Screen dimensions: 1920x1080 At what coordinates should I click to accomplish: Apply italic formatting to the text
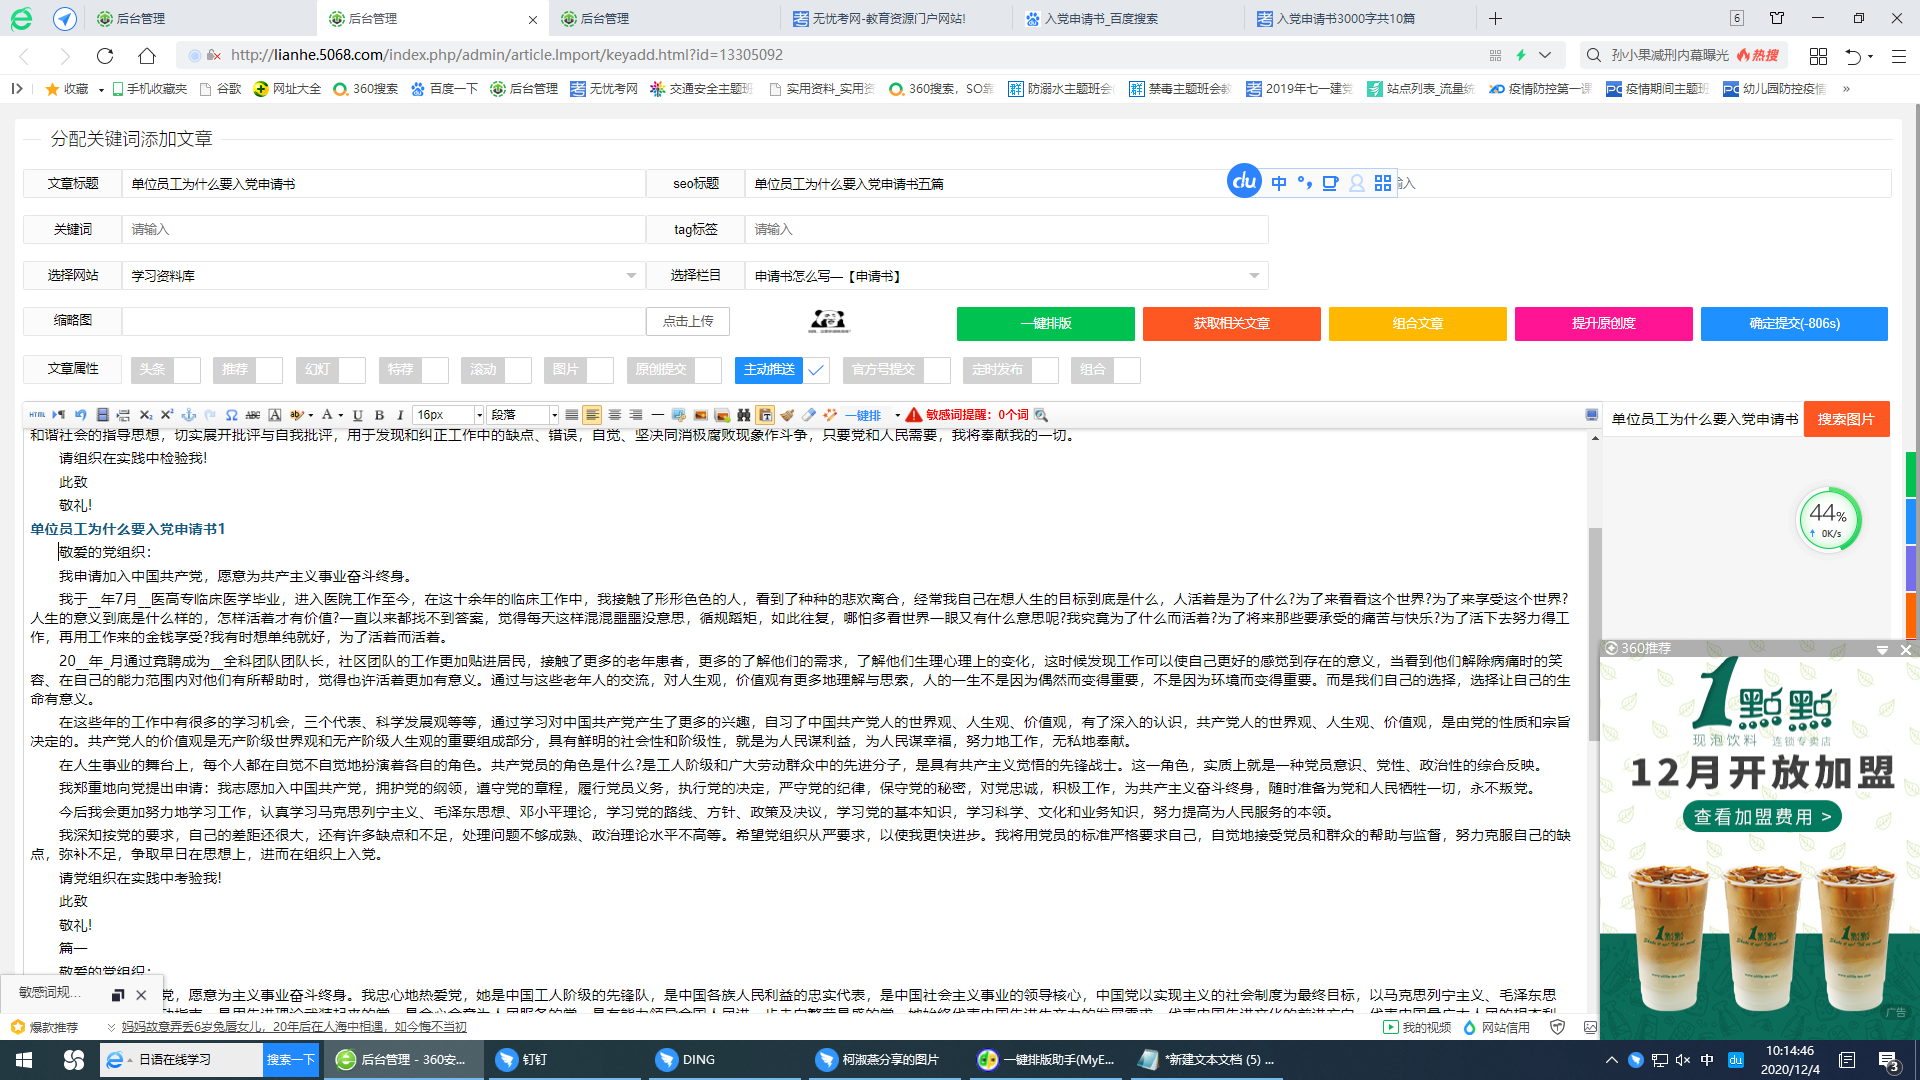[399, 414]
